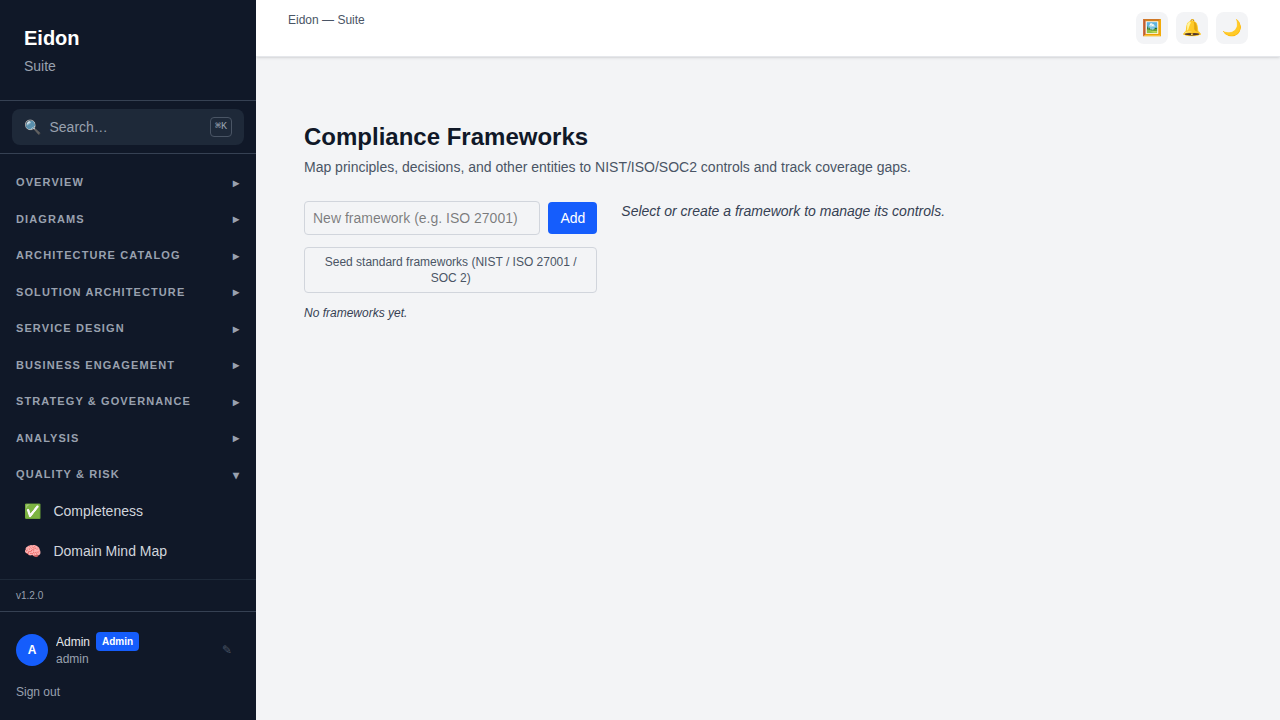Click the Eidon title in sidebar
This screenshot has height=720, width=1280.
pos(52,38)
